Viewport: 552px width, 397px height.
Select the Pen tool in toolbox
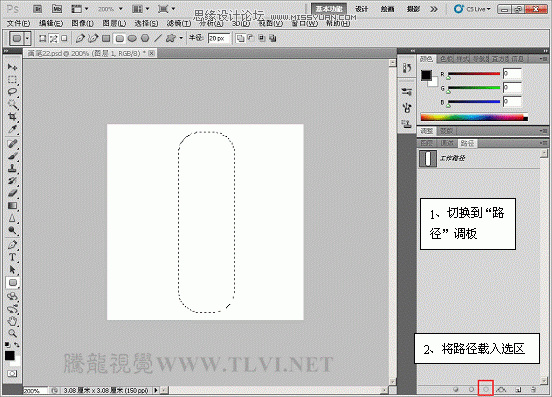12,245
